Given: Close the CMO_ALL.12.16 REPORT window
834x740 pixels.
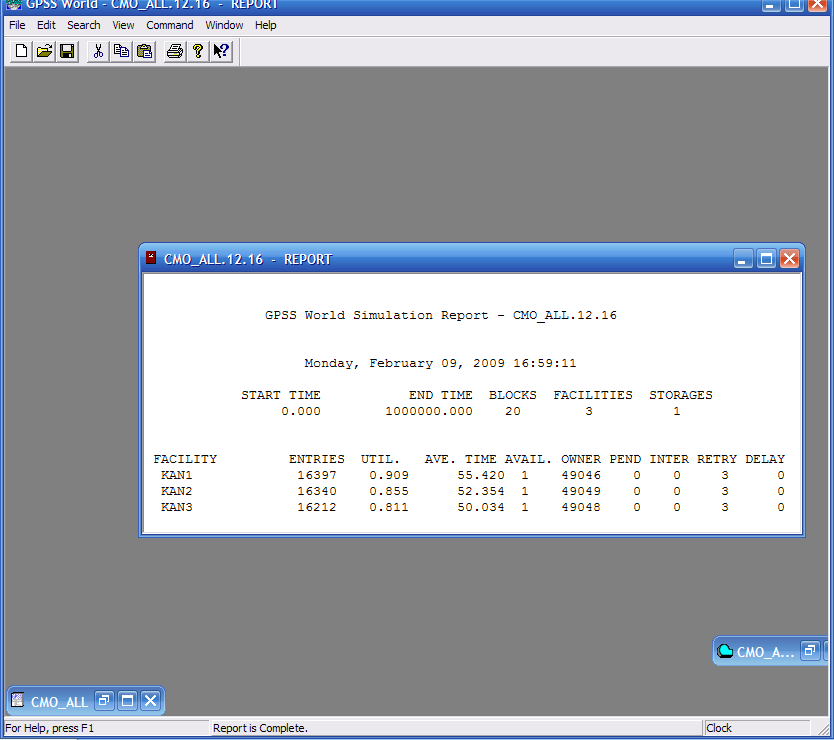Looking at the screenshot, I should (789, 259).
